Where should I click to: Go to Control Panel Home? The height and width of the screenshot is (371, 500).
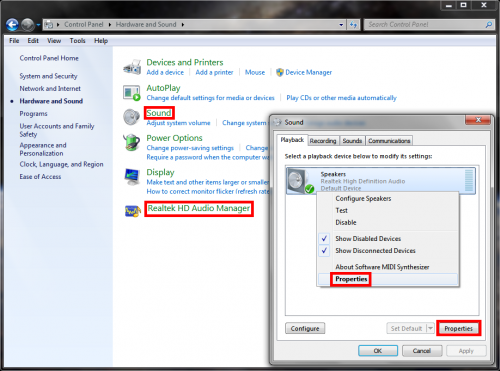(x=49, y=58)
